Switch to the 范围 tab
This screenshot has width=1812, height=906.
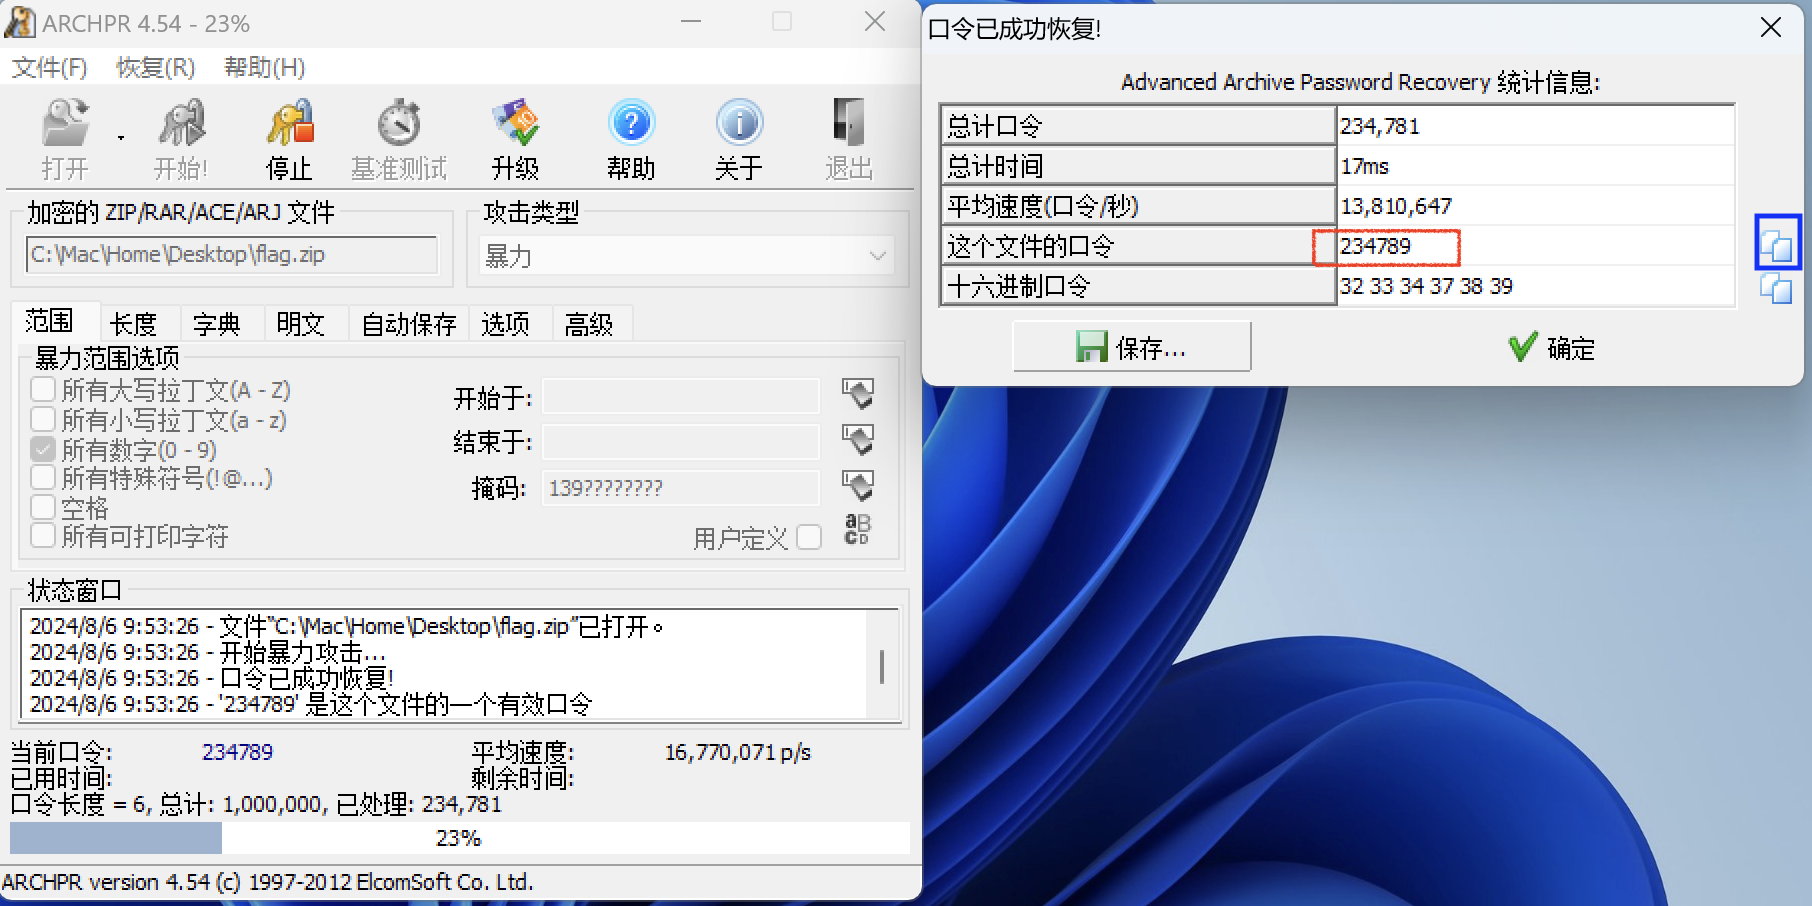pyautogui.click(x=50, y=321)
